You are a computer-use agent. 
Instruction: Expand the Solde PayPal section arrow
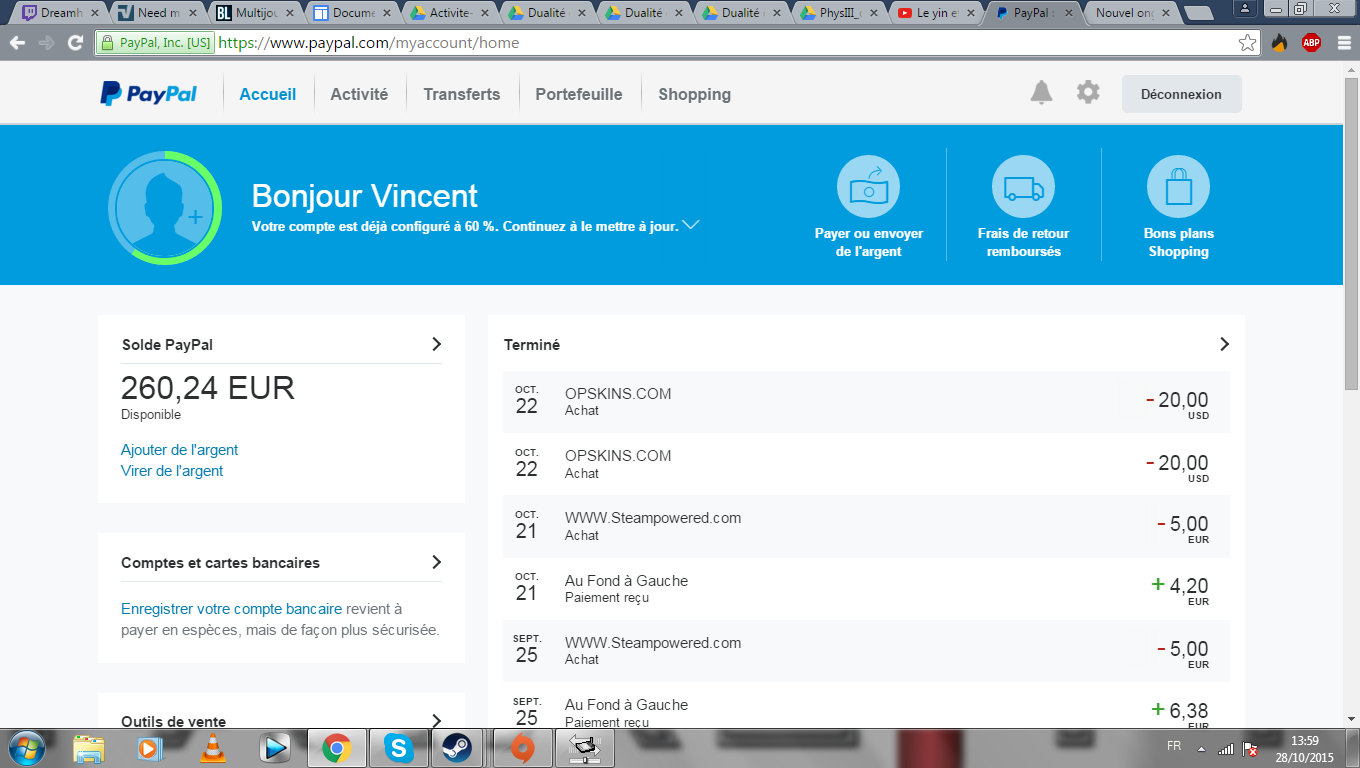pyautogui.click(x=436, y=344)
